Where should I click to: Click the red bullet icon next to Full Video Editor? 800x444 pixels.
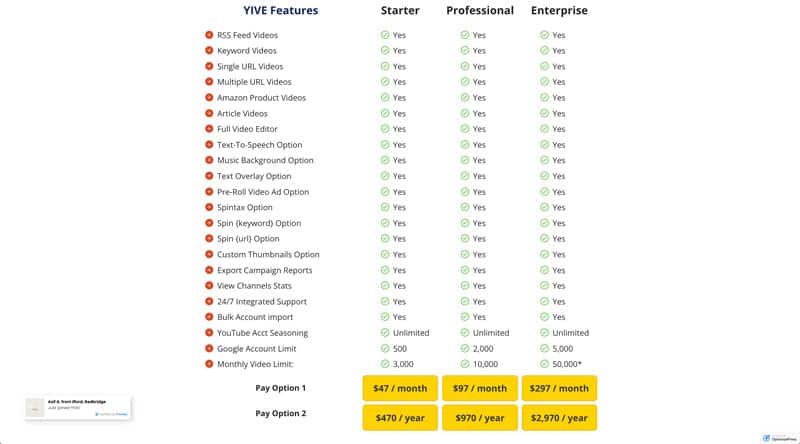(x=209, y=129)
